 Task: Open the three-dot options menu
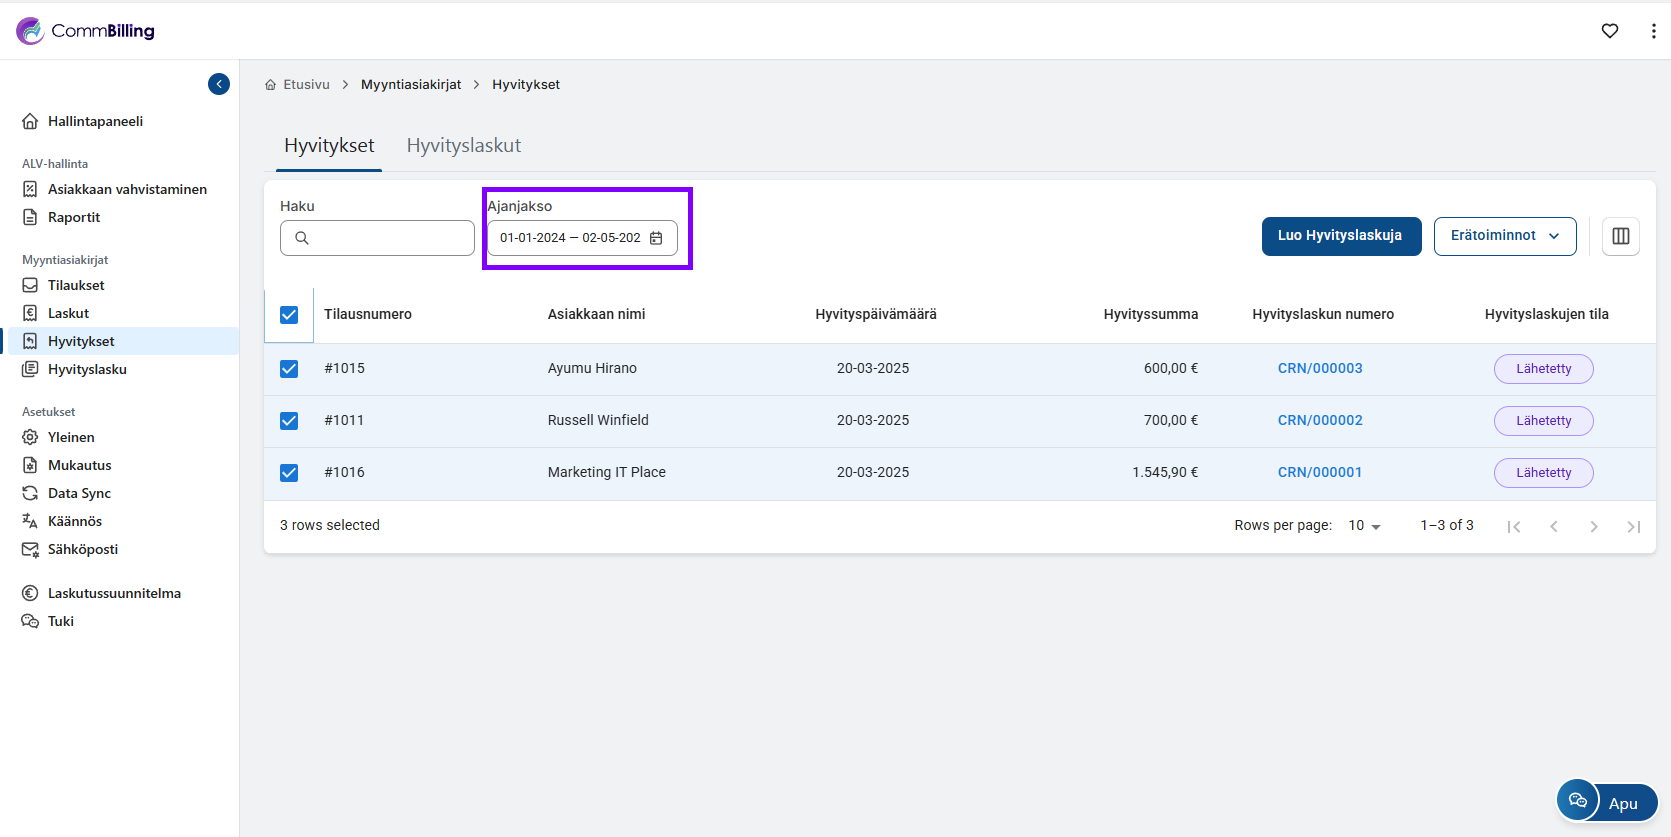coord(1653,31)
